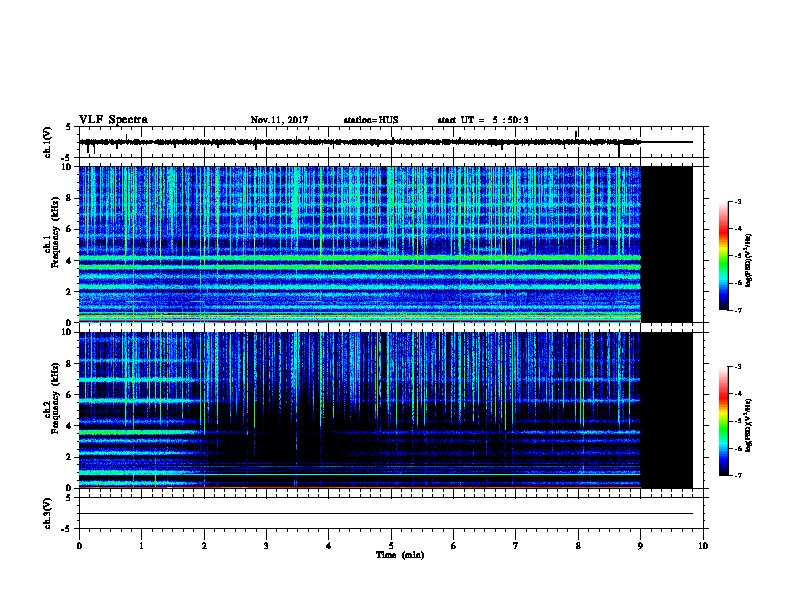
Task: Click the bright 4 kHz band in ch.1 spectrogram
Action: click(360, 258)
